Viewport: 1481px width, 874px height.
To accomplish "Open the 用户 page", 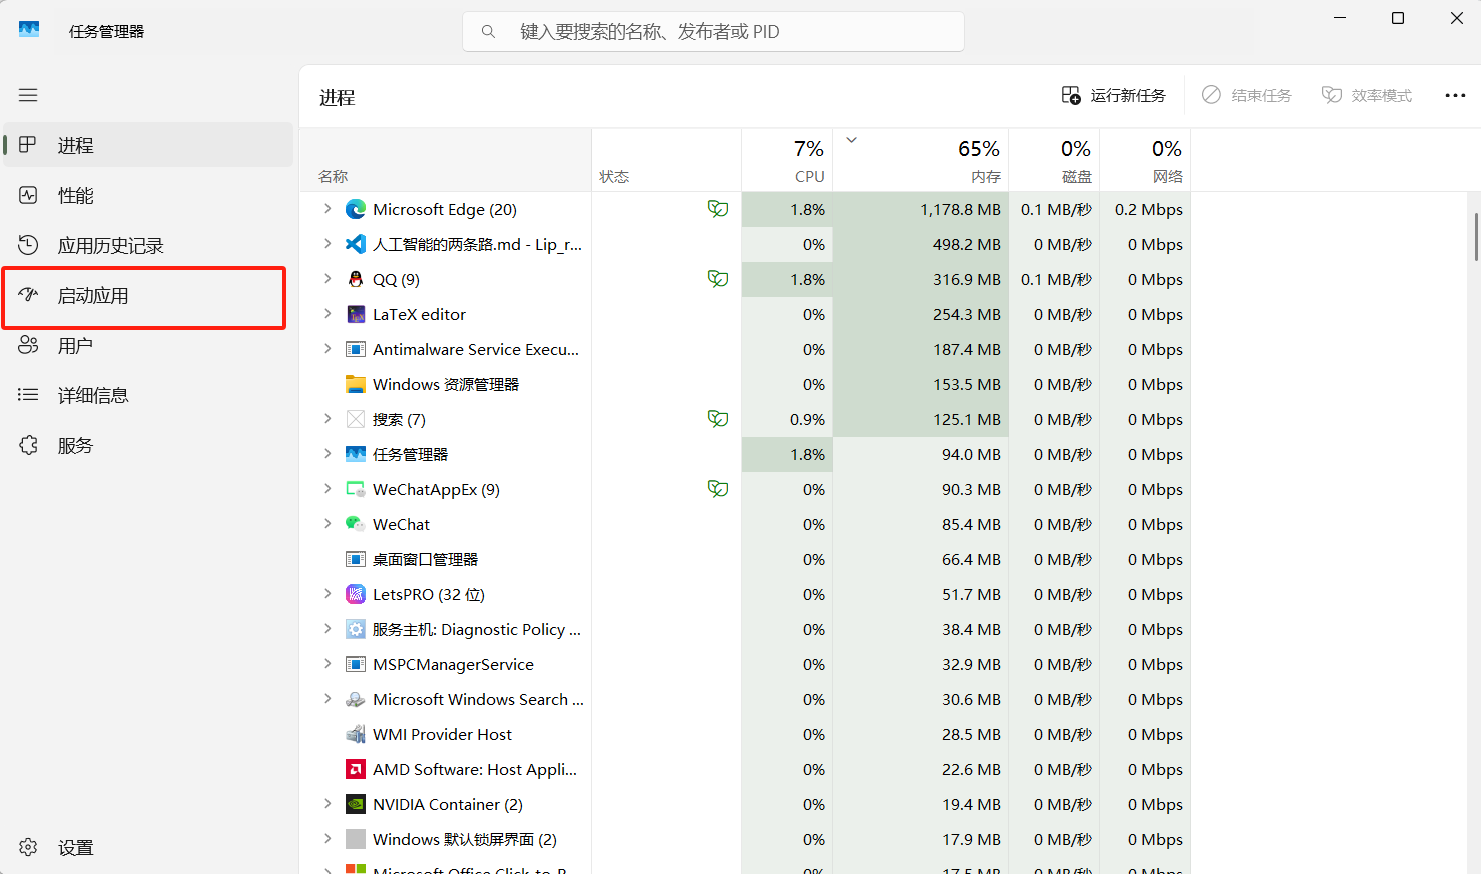I will [148, 345].
